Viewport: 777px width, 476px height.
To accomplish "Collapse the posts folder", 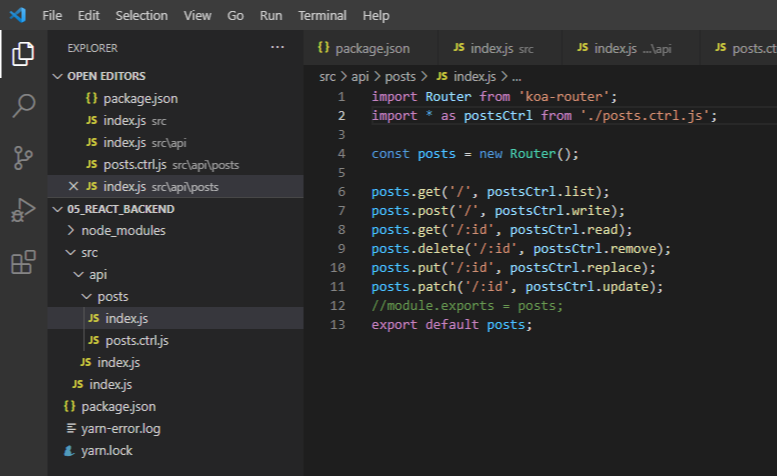I will [175, 296].
